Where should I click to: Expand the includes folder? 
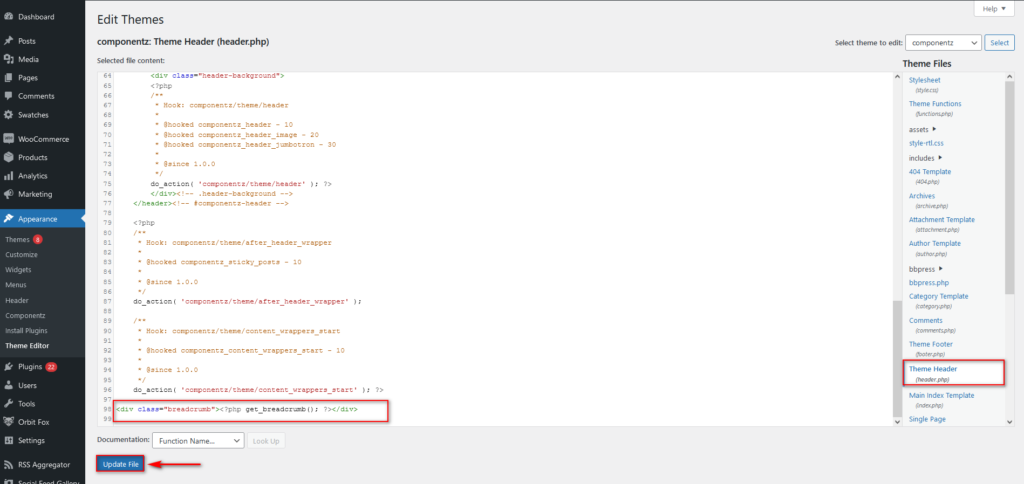tap(925, 157)
